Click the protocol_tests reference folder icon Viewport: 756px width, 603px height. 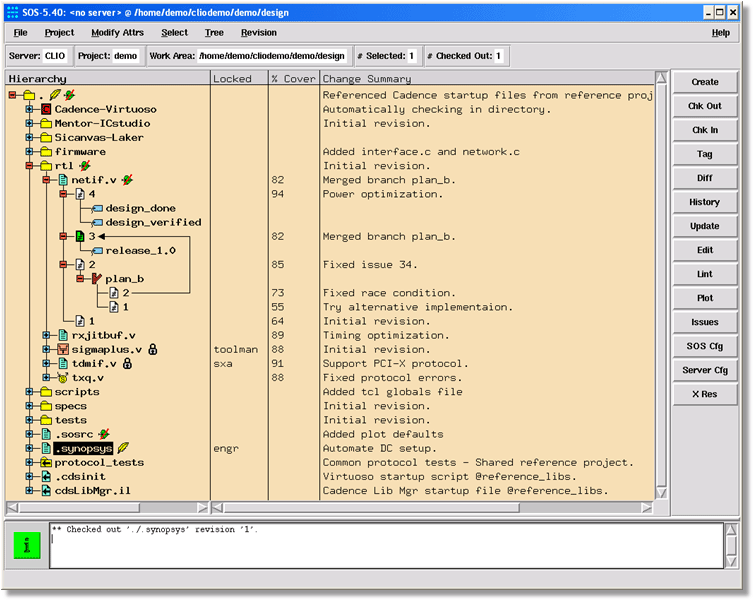(x=46, y=463)
